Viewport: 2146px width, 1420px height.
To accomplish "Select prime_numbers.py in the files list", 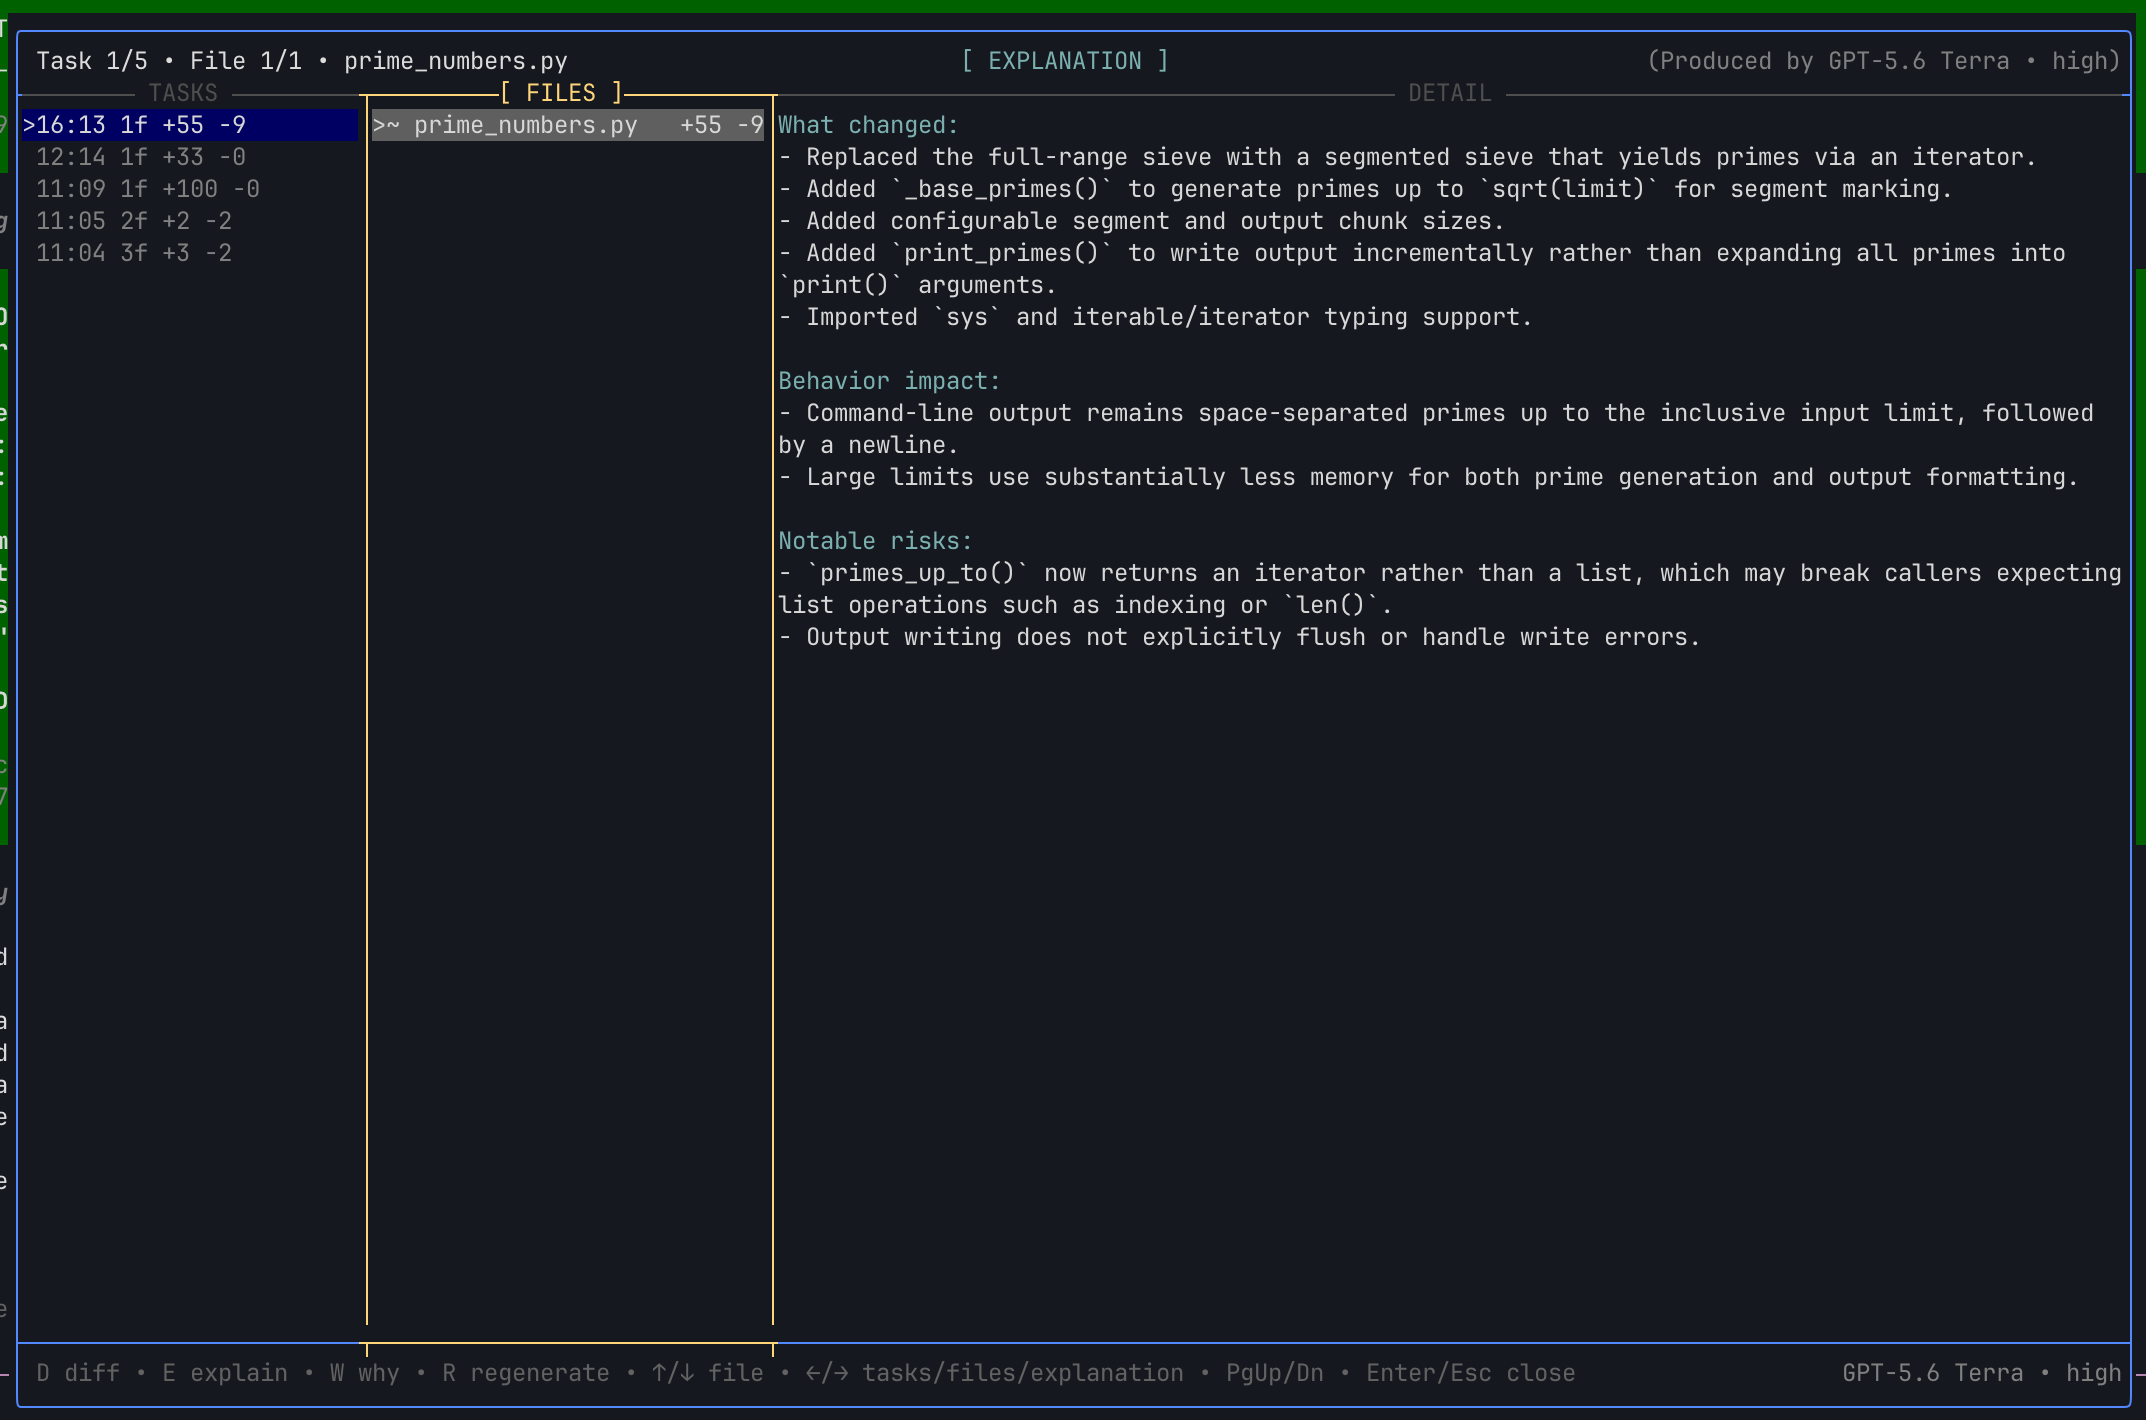I will pos(568,125).
